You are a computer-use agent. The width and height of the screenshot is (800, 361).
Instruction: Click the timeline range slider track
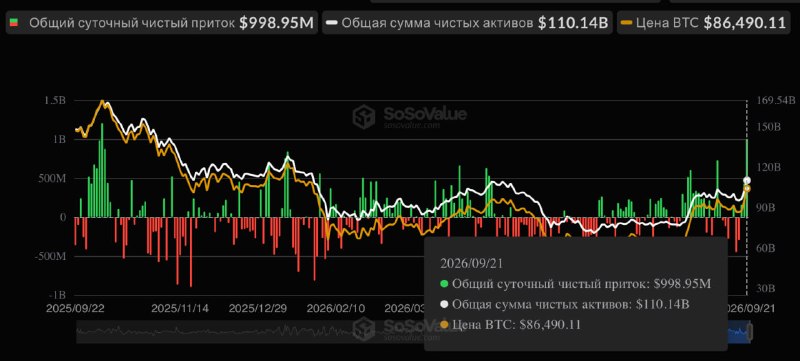[413, 332]
